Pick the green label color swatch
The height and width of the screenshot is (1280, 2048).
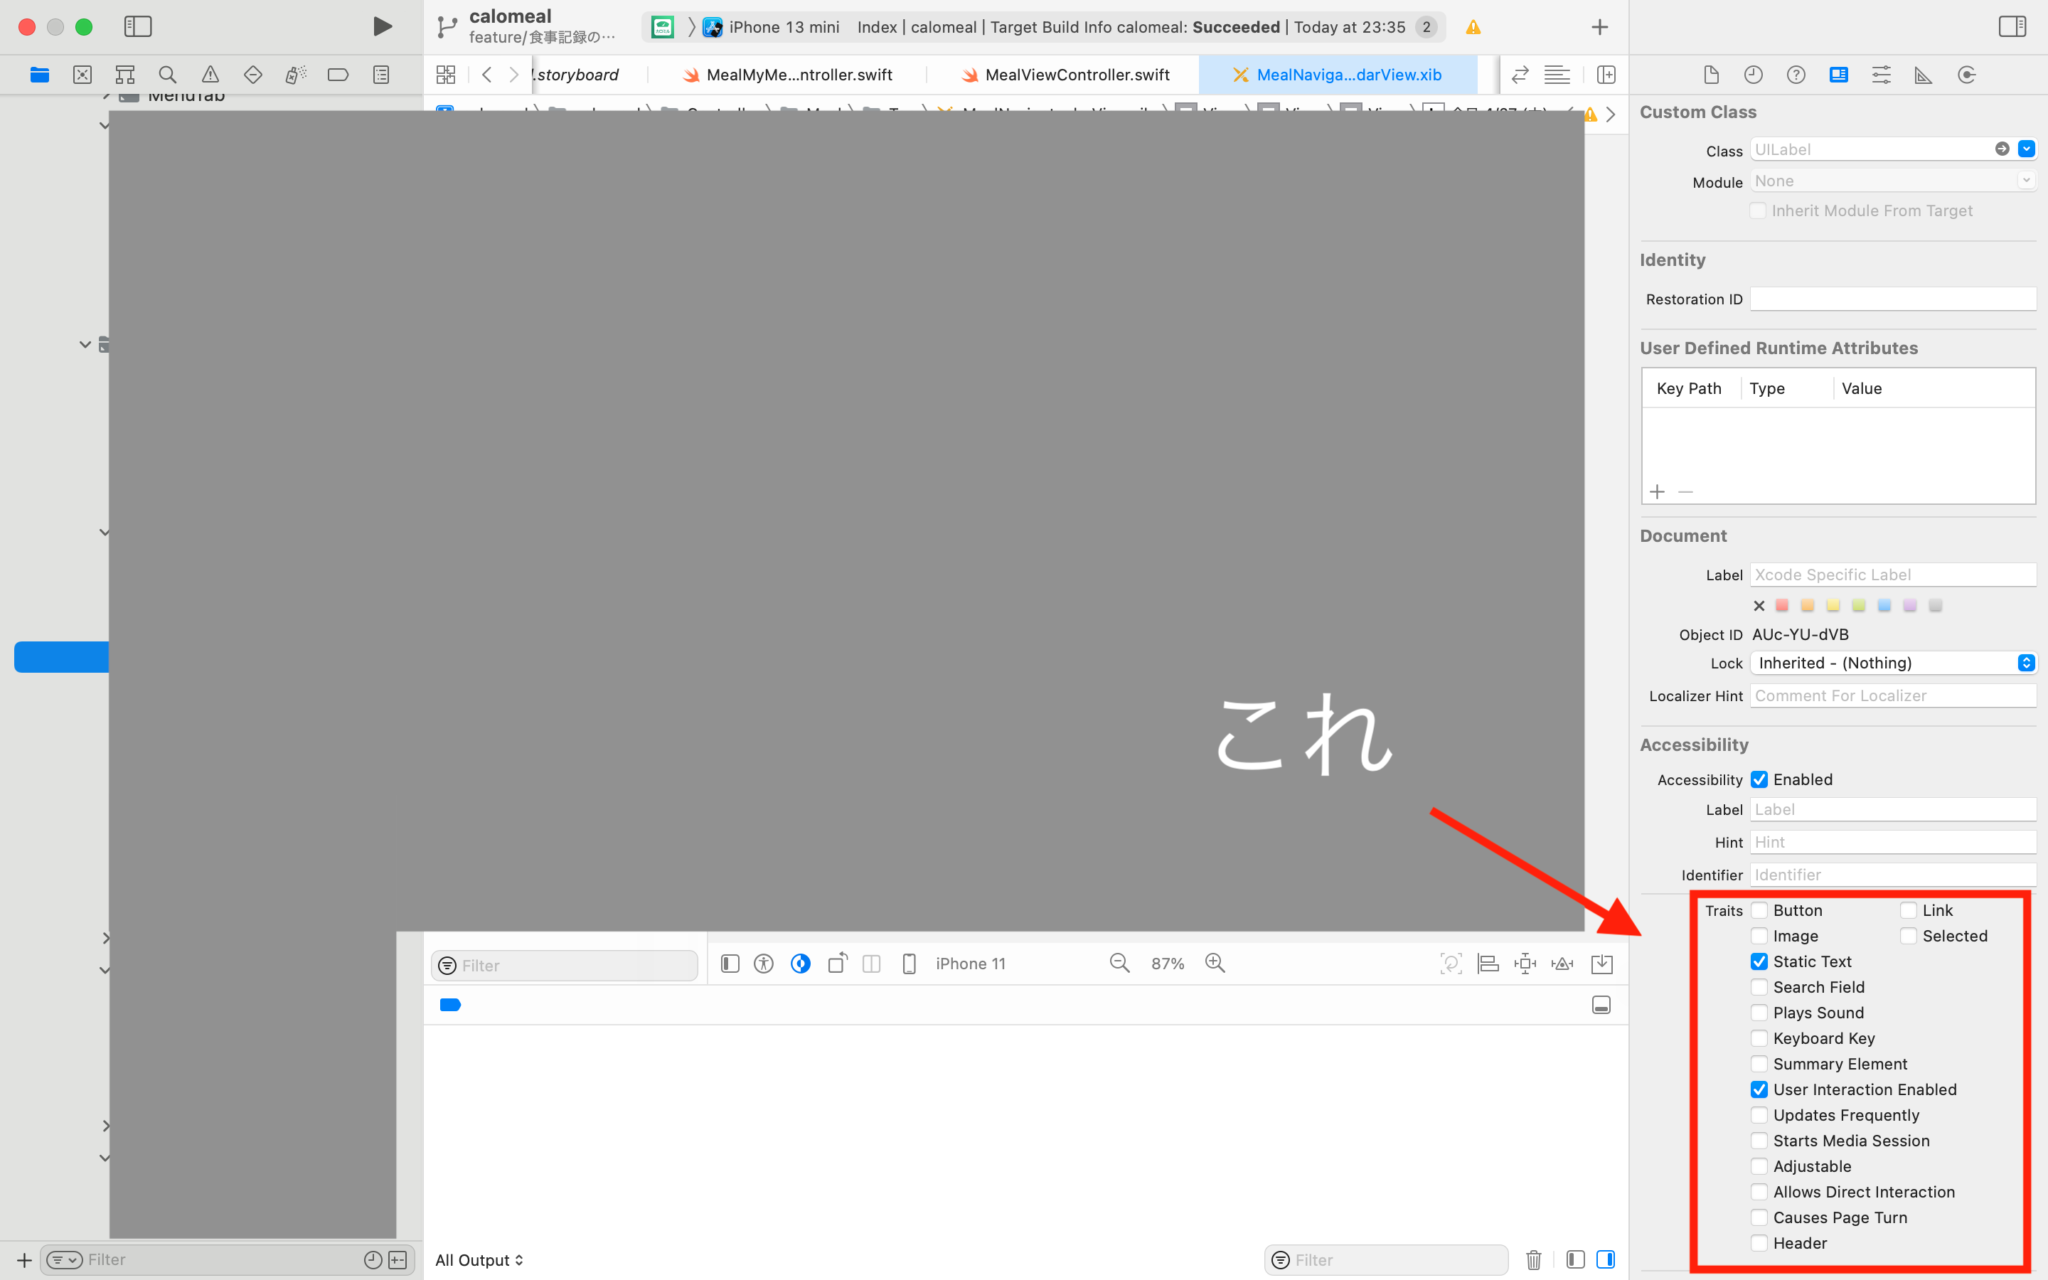[1858, 605]
